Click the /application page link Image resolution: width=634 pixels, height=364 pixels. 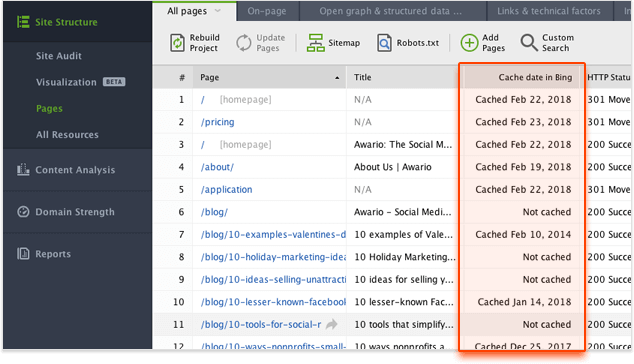[226, 190]
